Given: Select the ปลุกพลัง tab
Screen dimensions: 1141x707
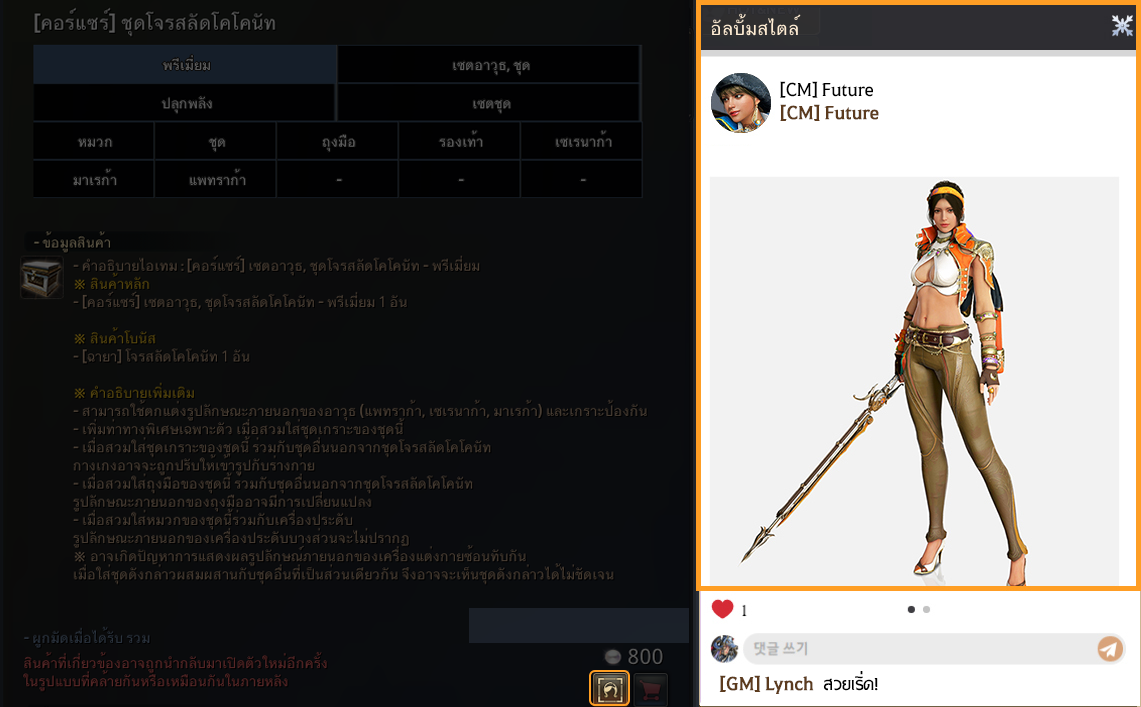Looking at the screenshot, I should tap(186, 103).
